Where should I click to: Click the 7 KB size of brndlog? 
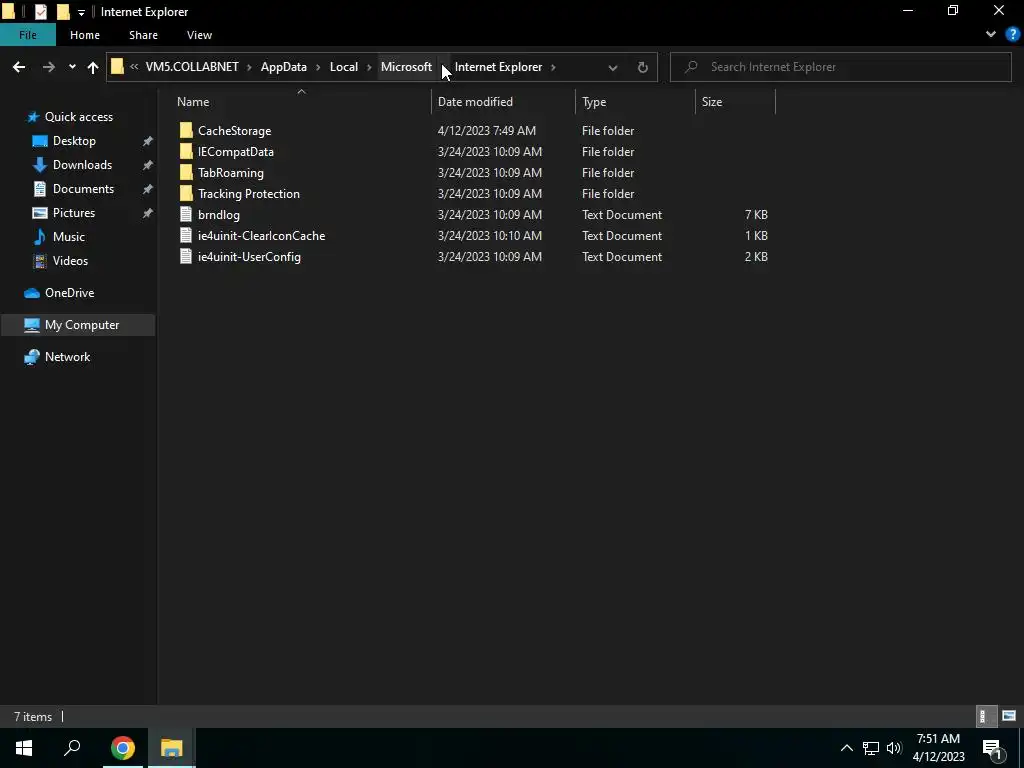coord(756,214)
